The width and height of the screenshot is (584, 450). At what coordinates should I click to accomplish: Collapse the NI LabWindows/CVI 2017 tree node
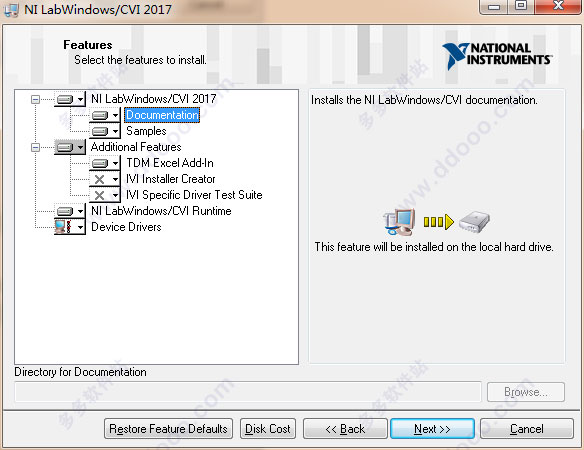click(x=35, y=99)
